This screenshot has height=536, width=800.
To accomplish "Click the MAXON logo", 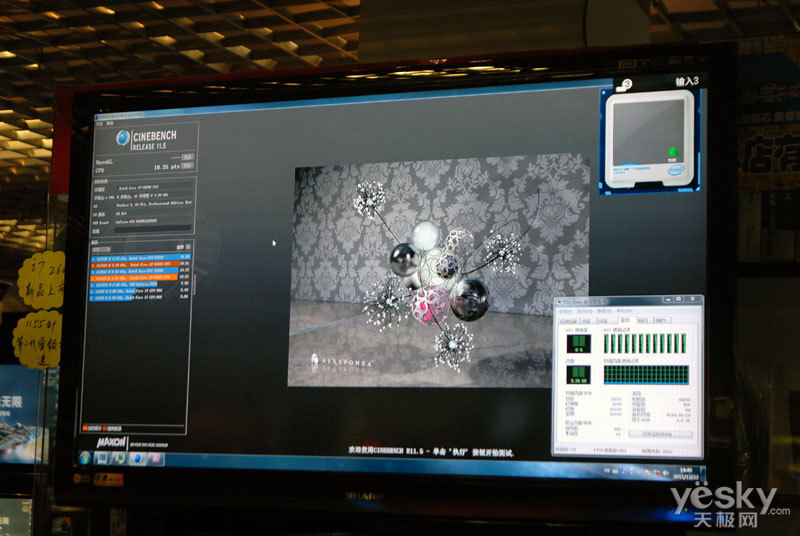I will [111, 442].
